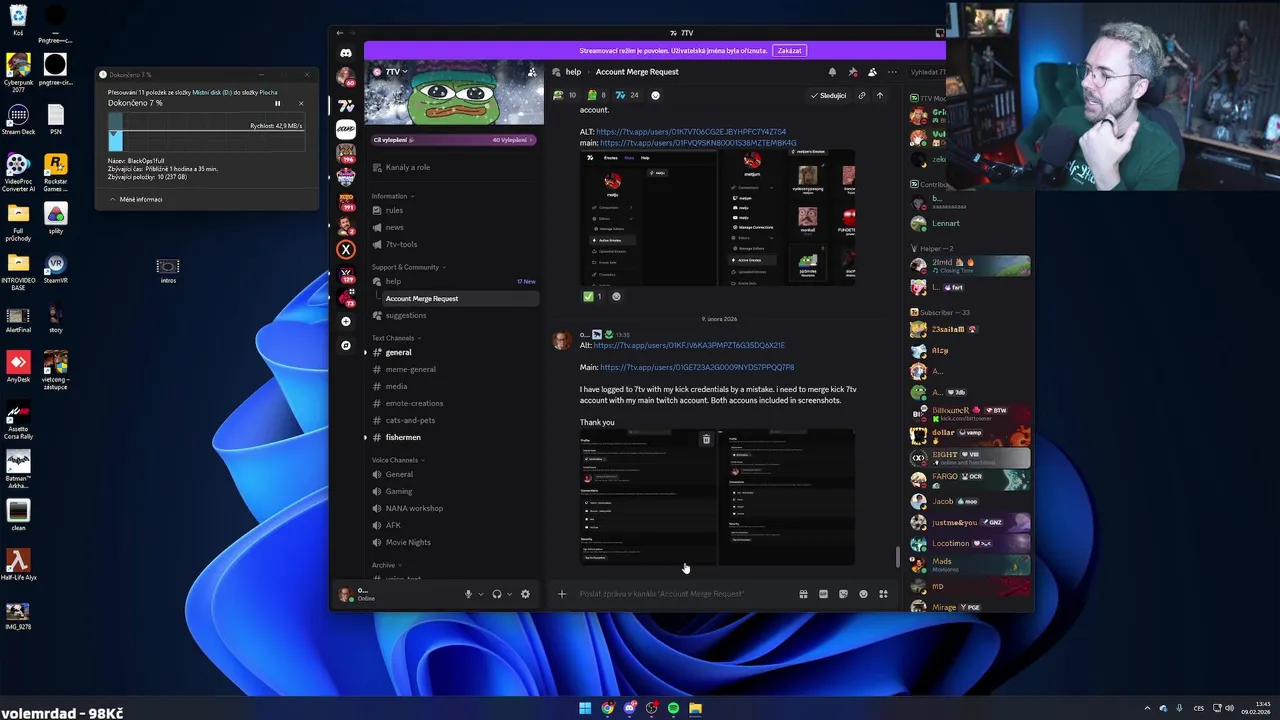Image resolution: width=1280 pixels, height=720 pixels.
Task: Click the Místní disk (D:) source link
Action: click(212, 92)
